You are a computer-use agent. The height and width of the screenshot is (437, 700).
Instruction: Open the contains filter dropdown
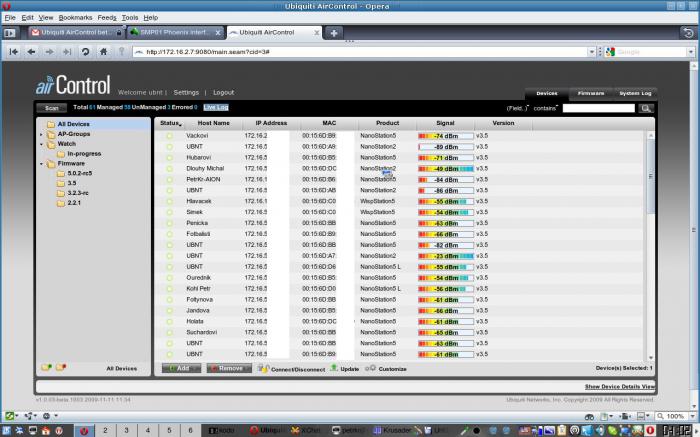[x=546, y=108]
